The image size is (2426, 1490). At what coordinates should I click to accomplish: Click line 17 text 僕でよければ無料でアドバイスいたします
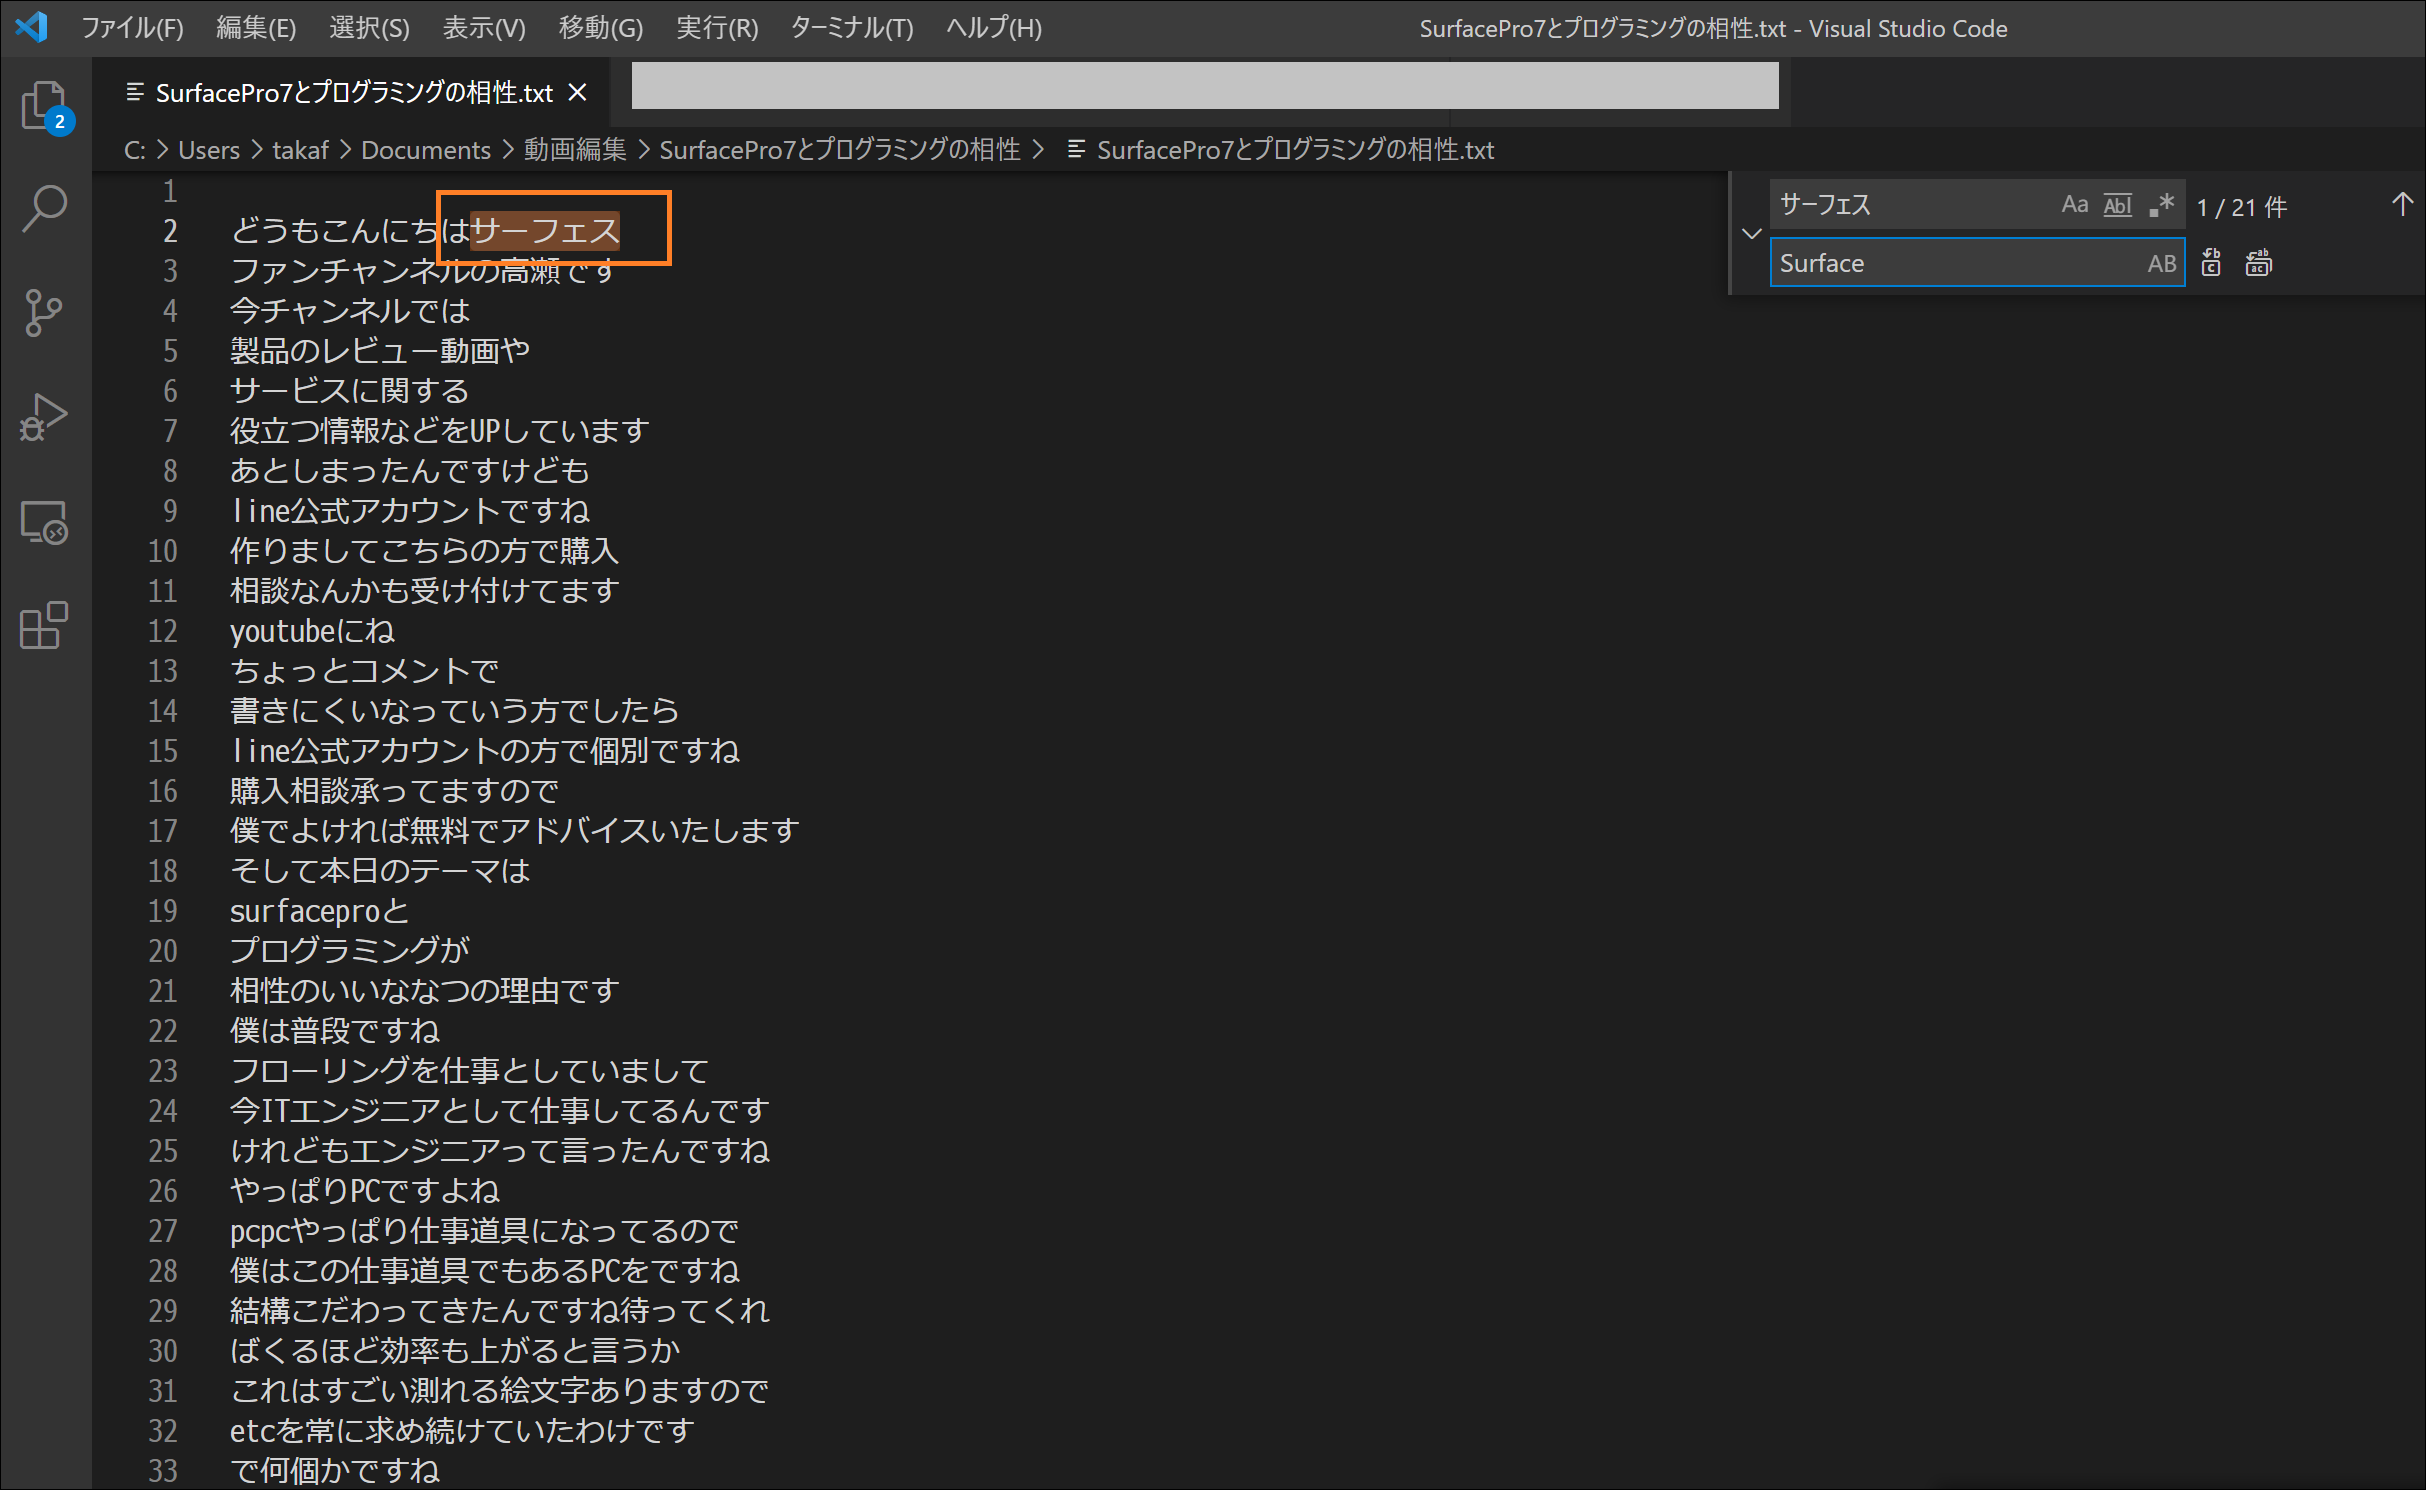(x=515, y=831)
